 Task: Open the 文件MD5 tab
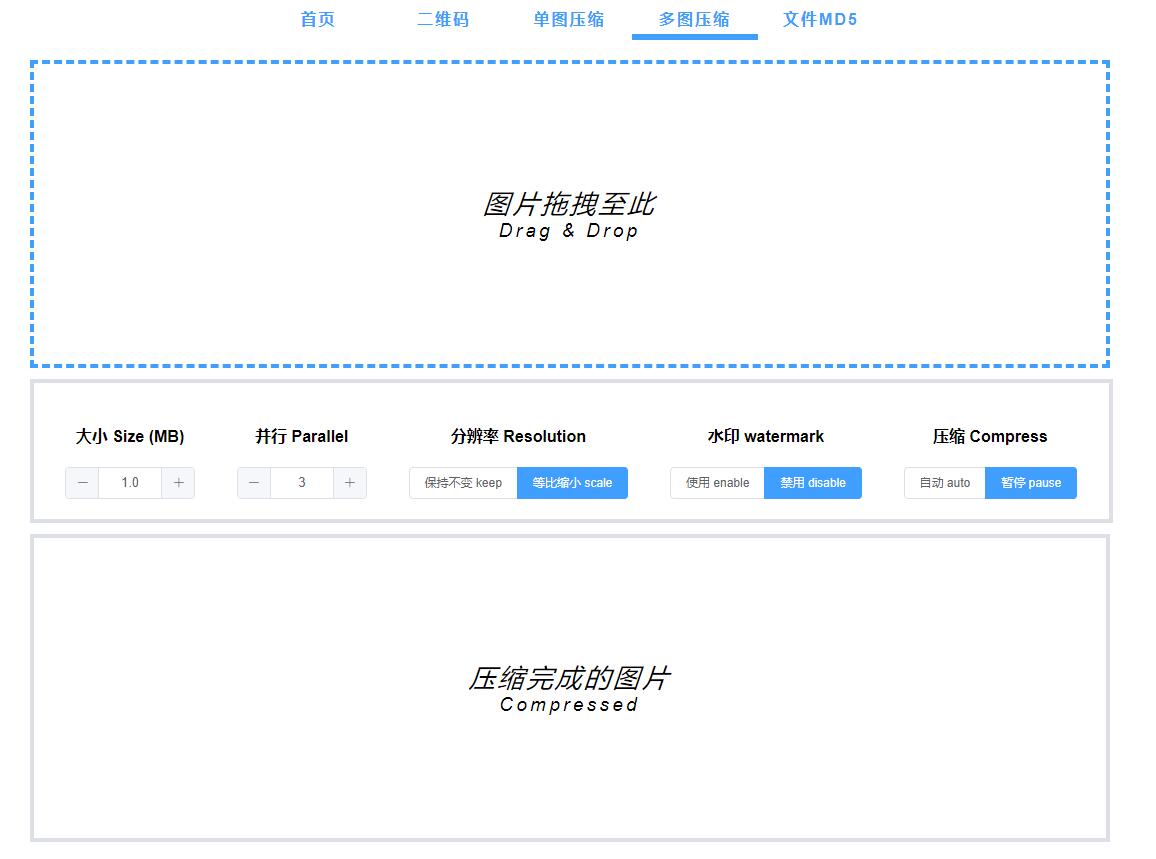820,19
